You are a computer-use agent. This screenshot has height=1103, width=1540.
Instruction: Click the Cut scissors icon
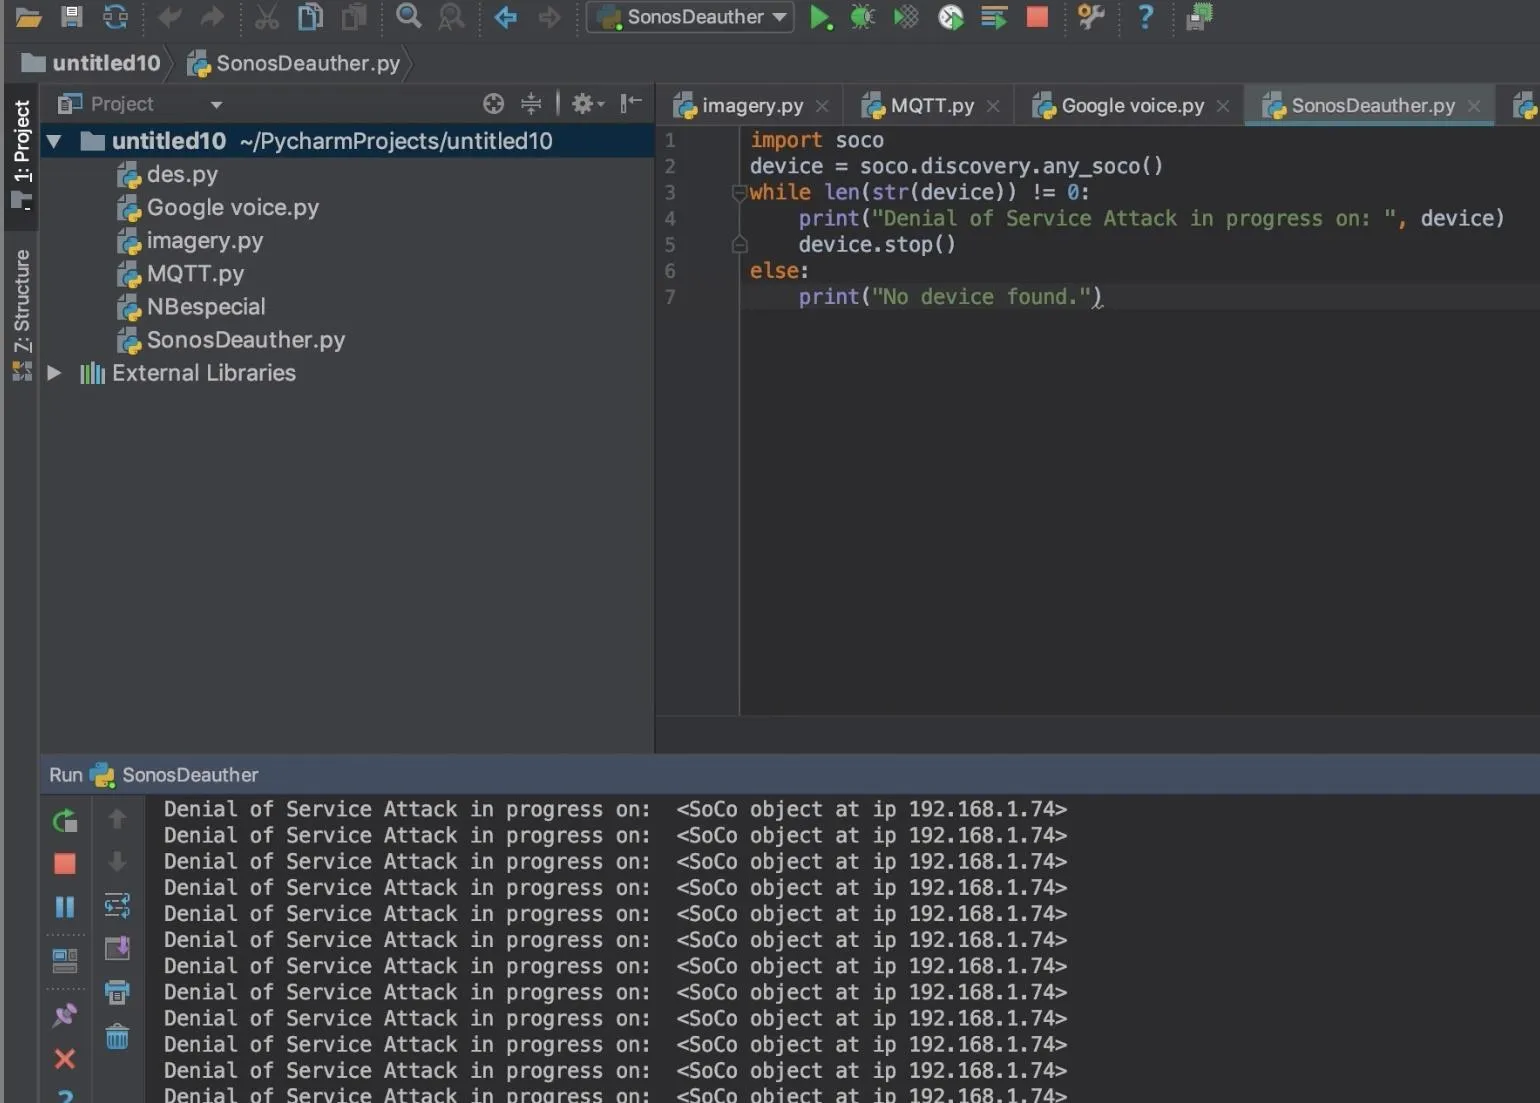[266, 16]
